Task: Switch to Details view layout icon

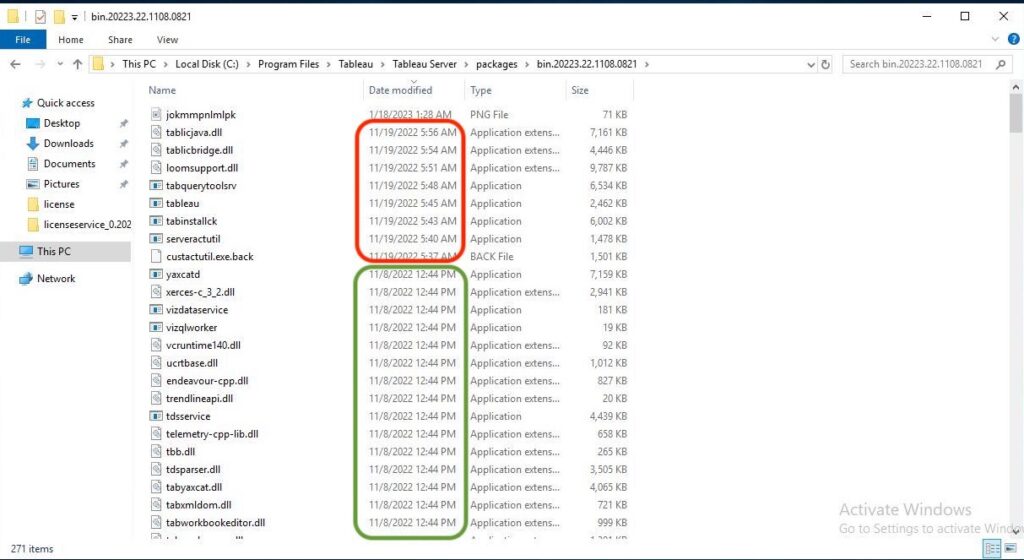Action: click(x=992, y=548)
